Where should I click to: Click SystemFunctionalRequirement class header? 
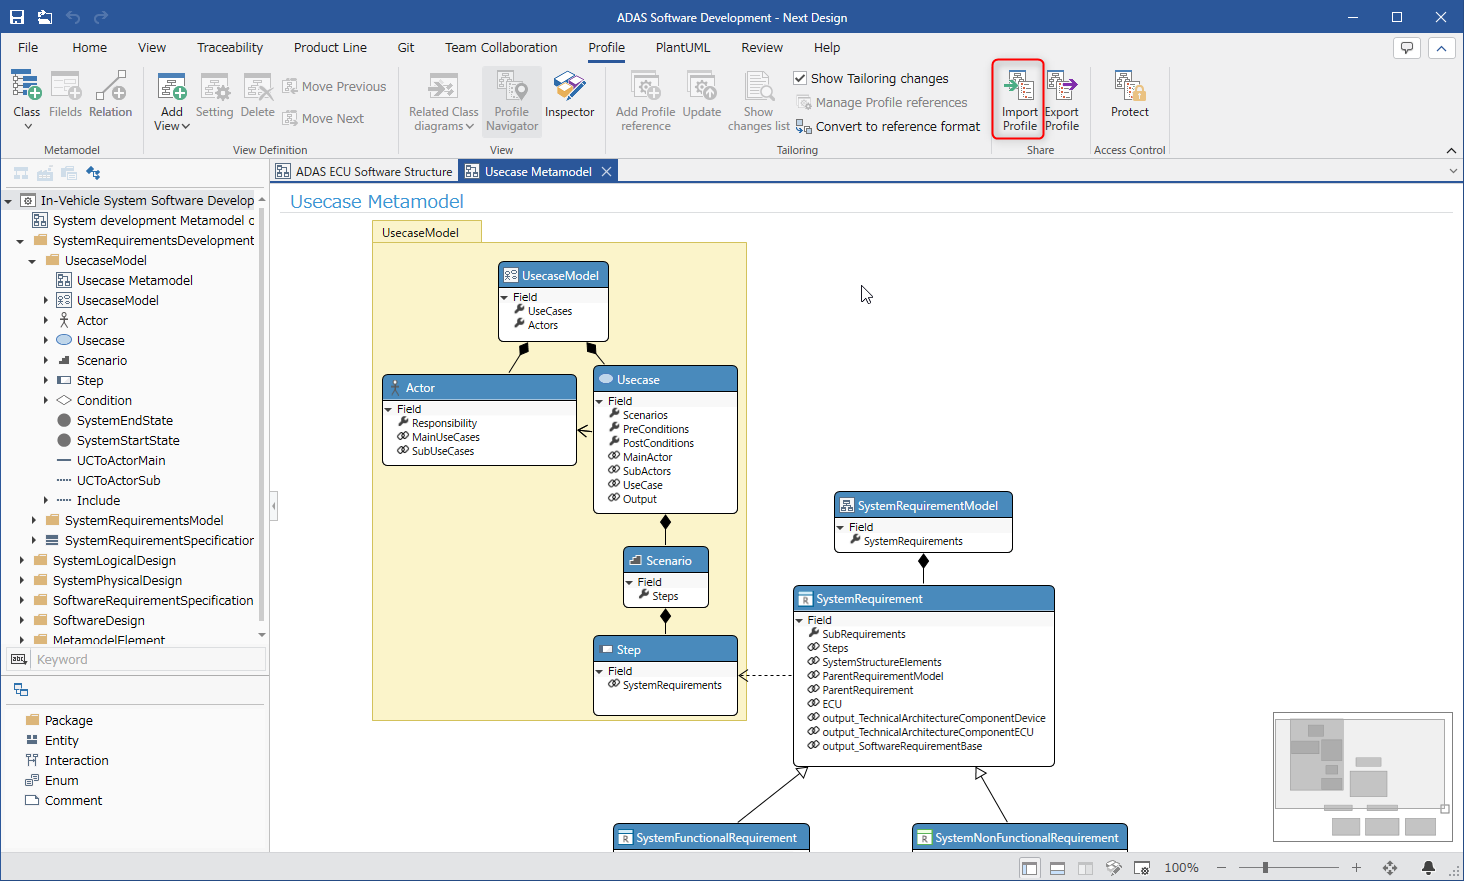pyautogui.click(x=711, y=837)
